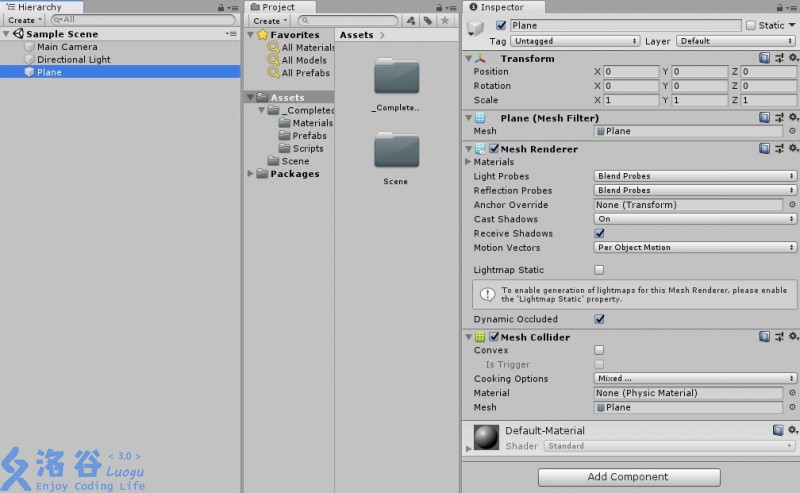The height and width of the screenshot is (493, 800).
Task: Click the Position X input field
Action: pyautogui.click(x=631, y=72)
